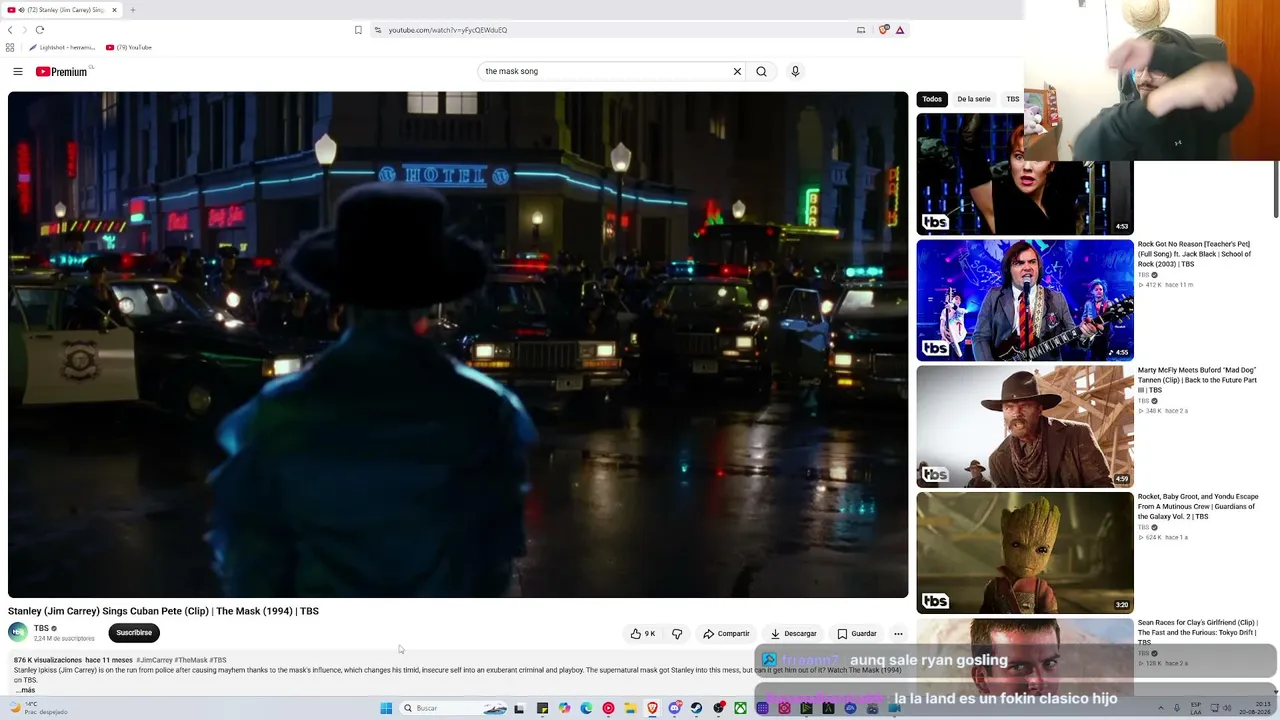Select the TBS filter chip
The height and width of the screenshot is (720, 1280).
point(1012,99)
